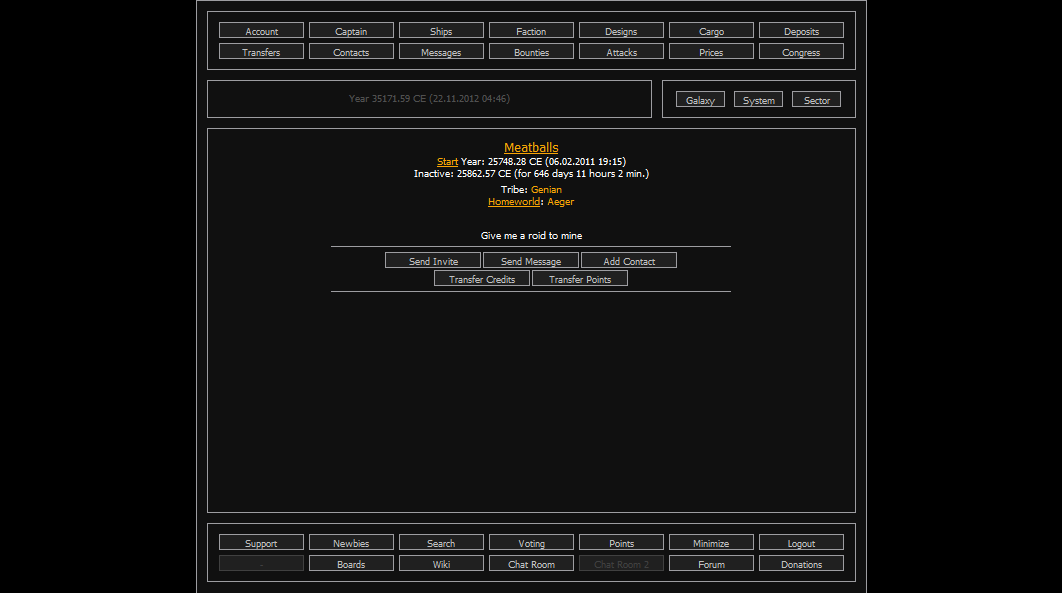The image size is (1062, 593).
Task: Follow the Homeworld link
Action: point(513,202)
